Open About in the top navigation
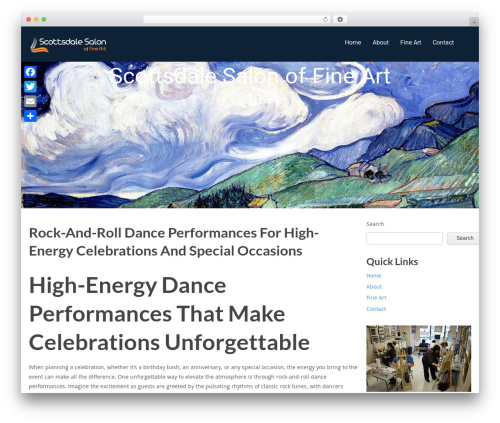The width and height of the screenshot is (500, 423). tap(380, 42)
